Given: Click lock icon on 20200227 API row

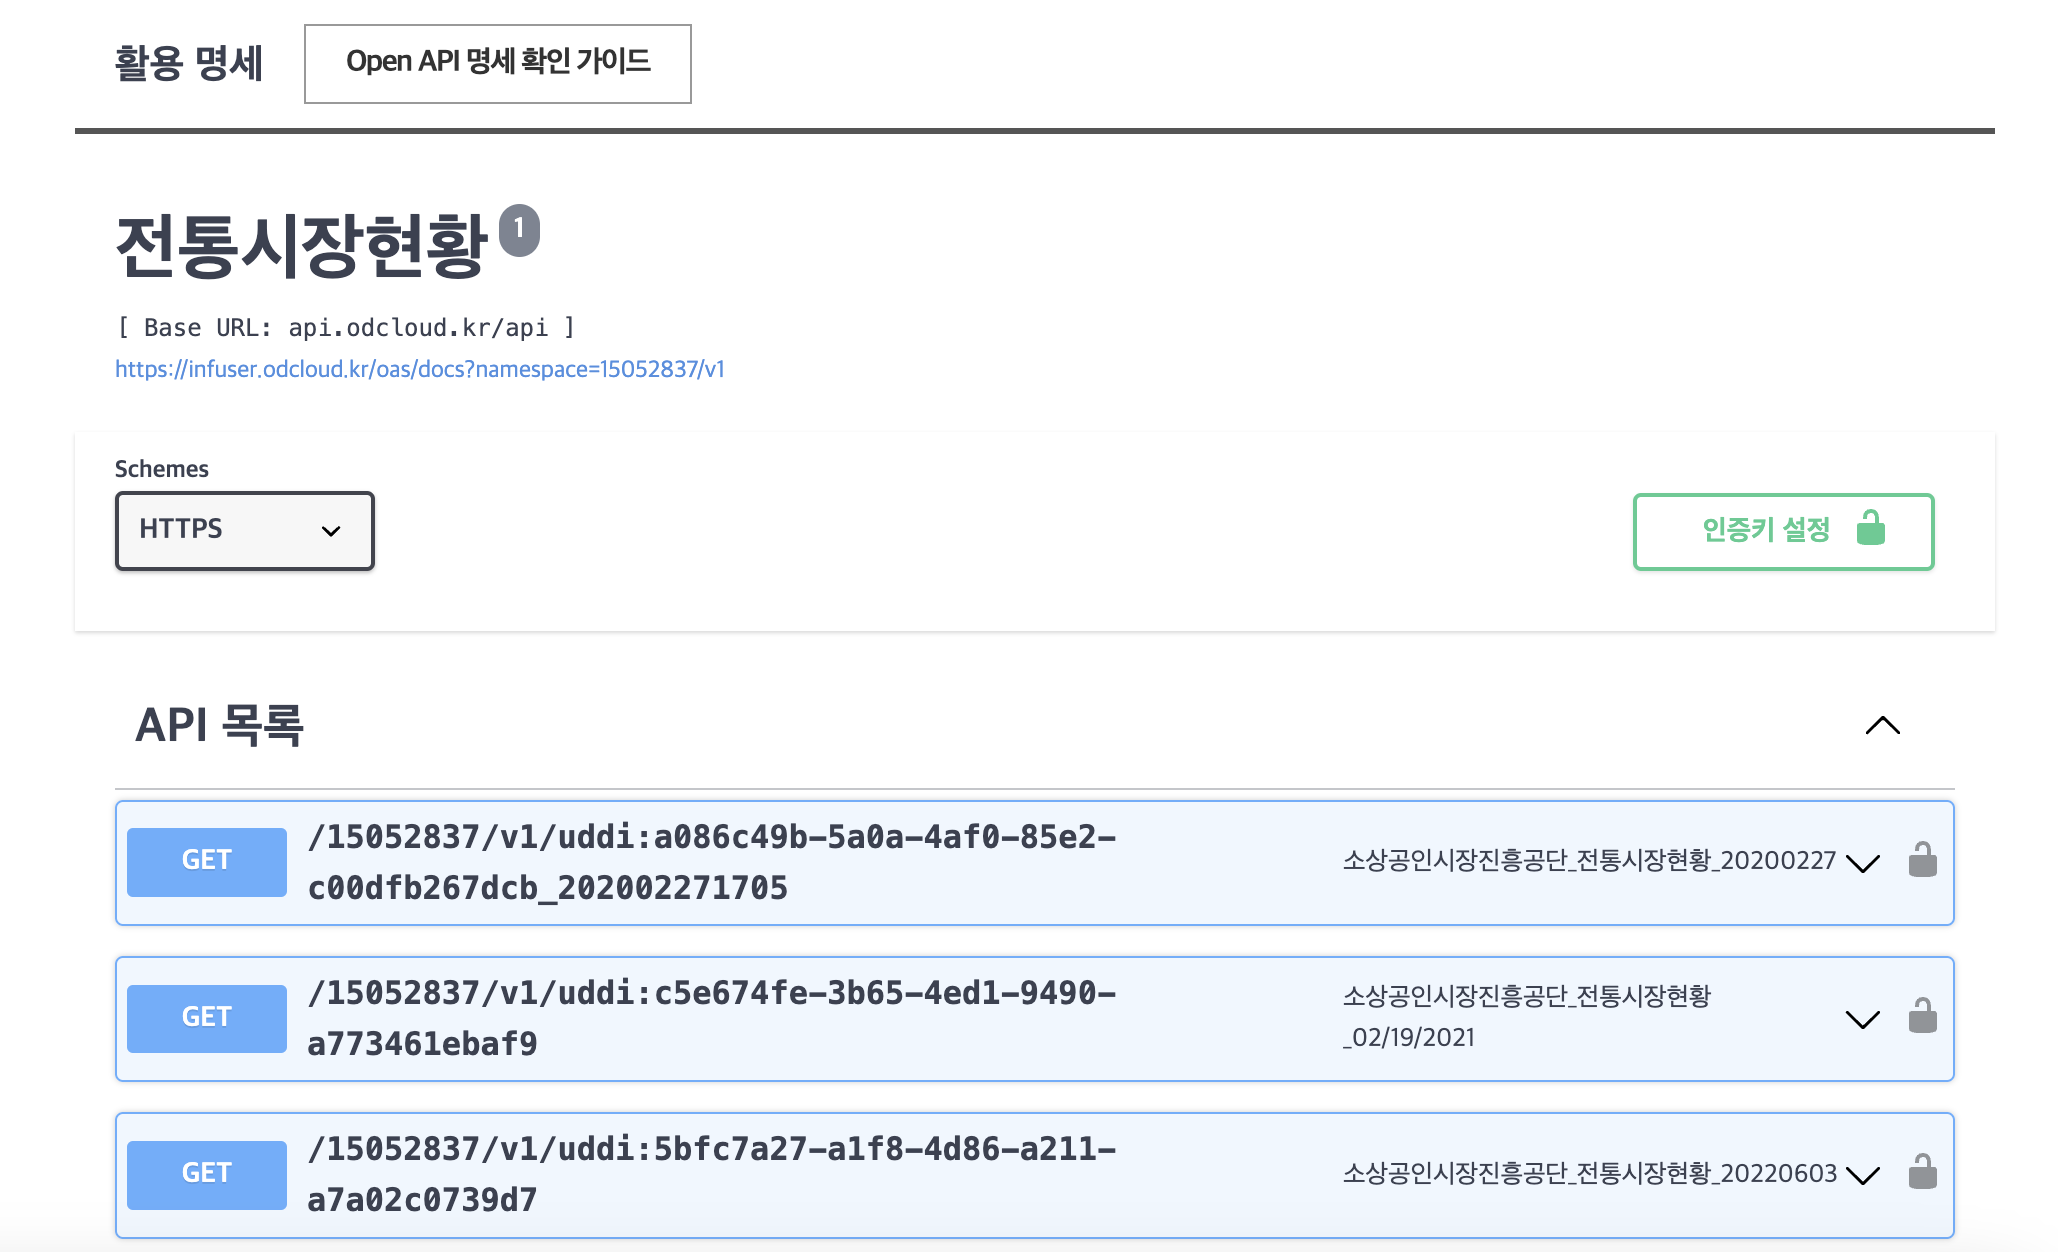Looking at the screenshot, I should coord(1922,861).
